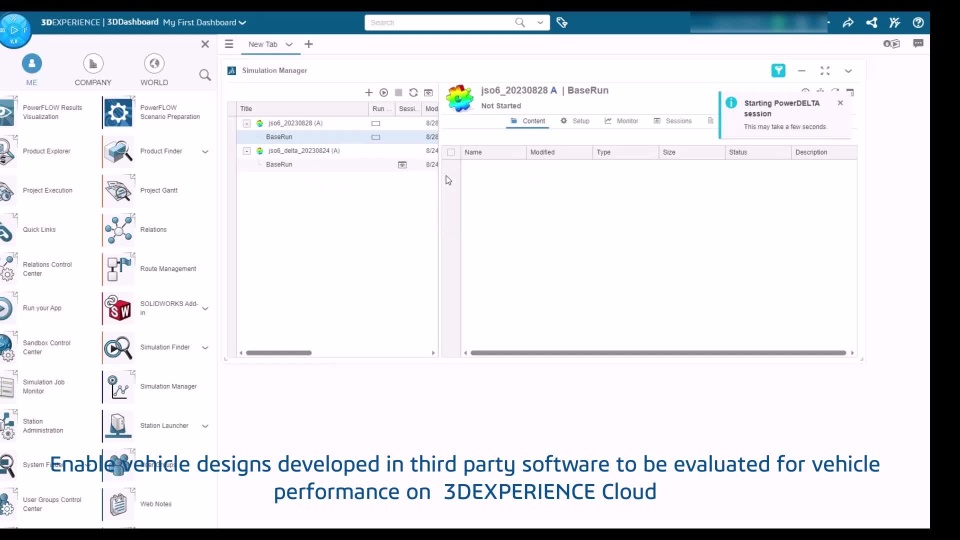Open the New Tab dropdown arrow
The height and width of the screenshot is (540, 960).
(289, 44)
